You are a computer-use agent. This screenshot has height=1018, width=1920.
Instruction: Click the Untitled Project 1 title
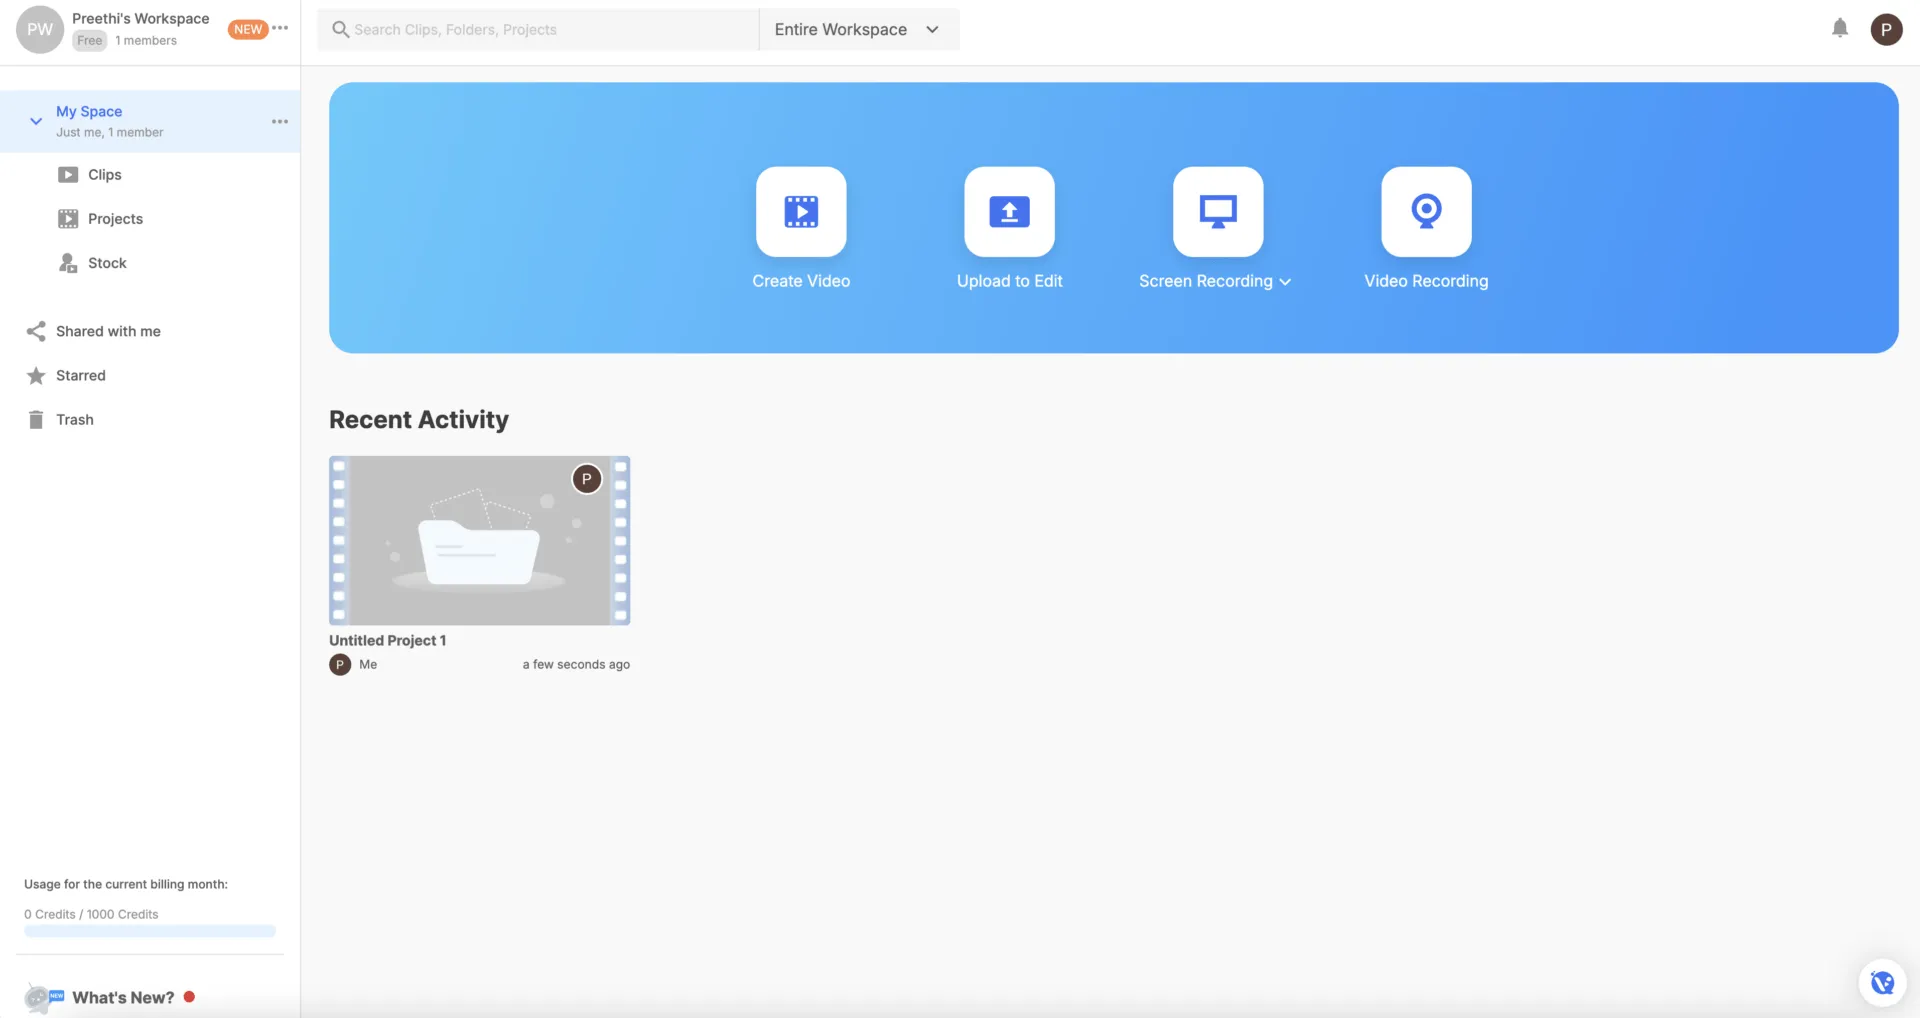tap(388, 640)
